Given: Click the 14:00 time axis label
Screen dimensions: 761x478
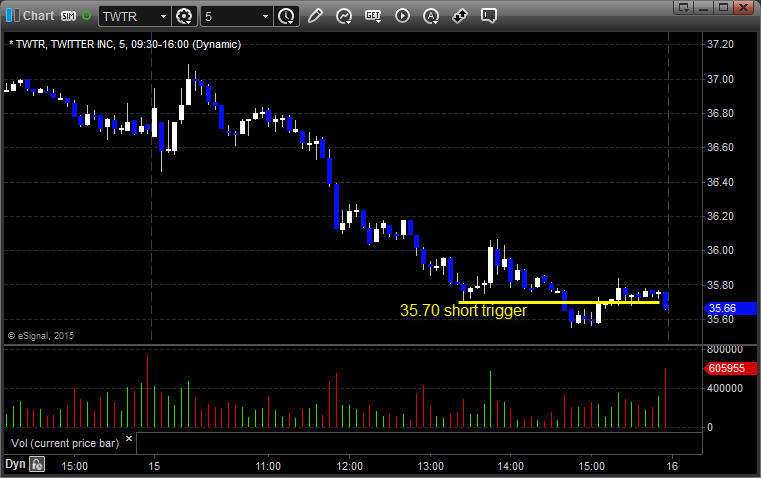Looking at the screenshot, I should [511, 466].
